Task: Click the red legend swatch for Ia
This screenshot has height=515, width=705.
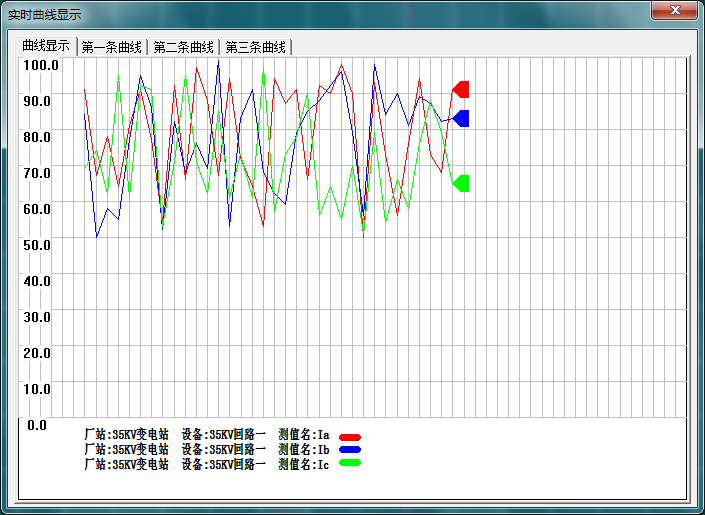Action: [350, 437]
